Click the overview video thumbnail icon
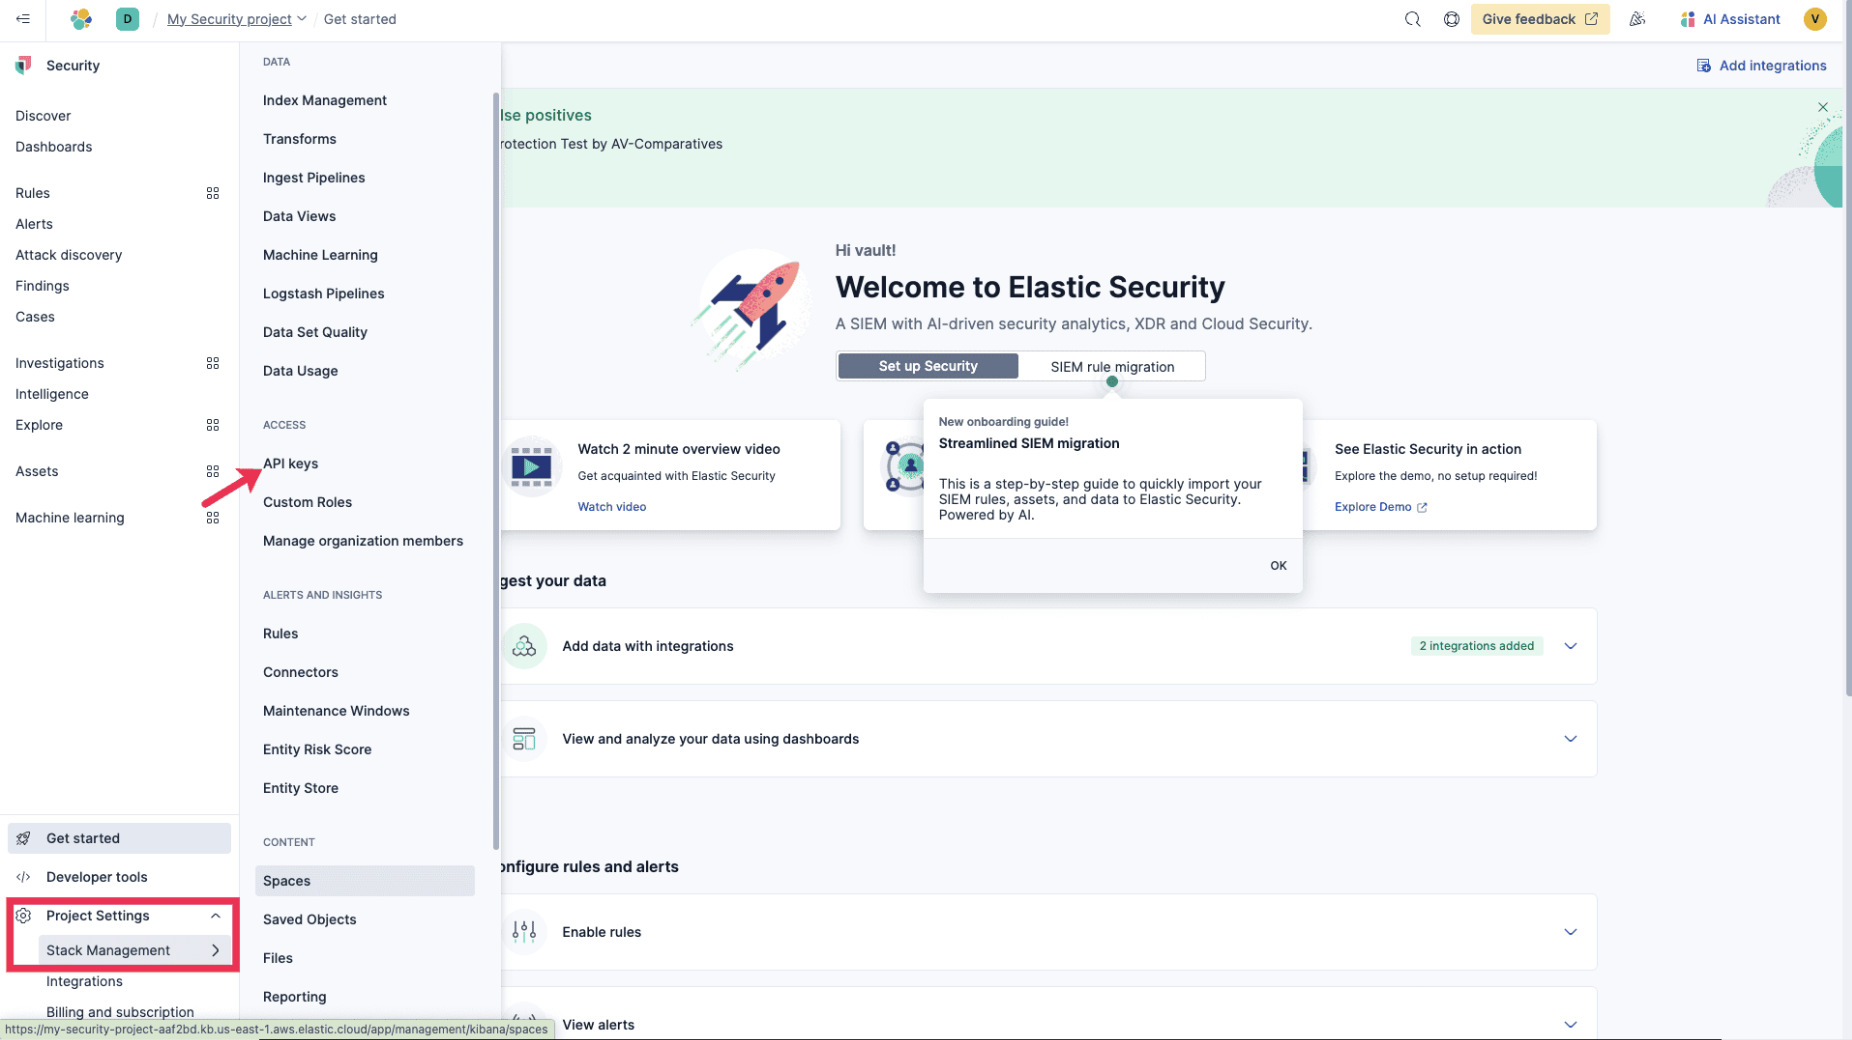The width and height of the screenshot is (1852, 1040). click(531, 466)
